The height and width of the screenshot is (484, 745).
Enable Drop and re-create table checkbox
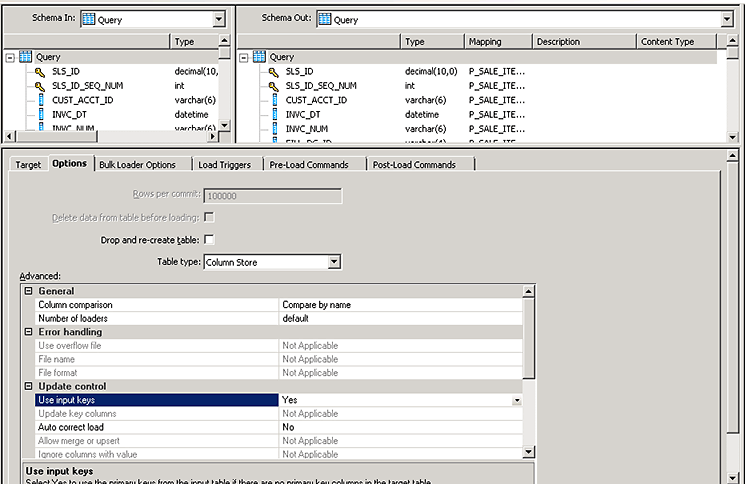coord(209,240)
